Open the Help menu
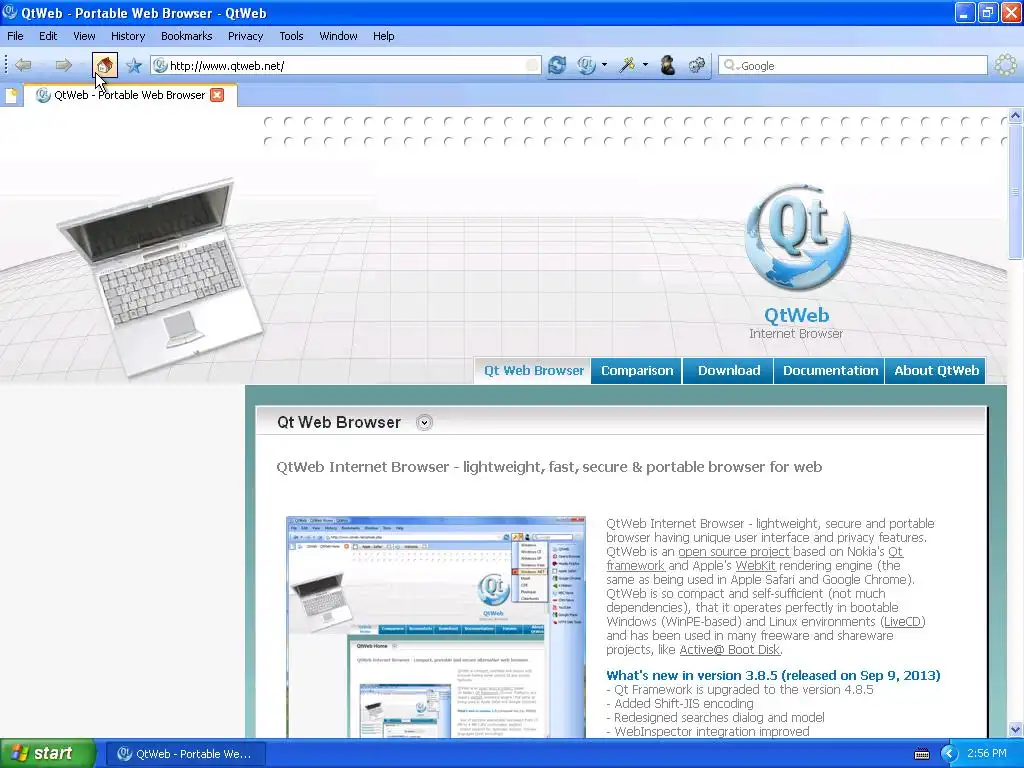 (x=383, y=36)
